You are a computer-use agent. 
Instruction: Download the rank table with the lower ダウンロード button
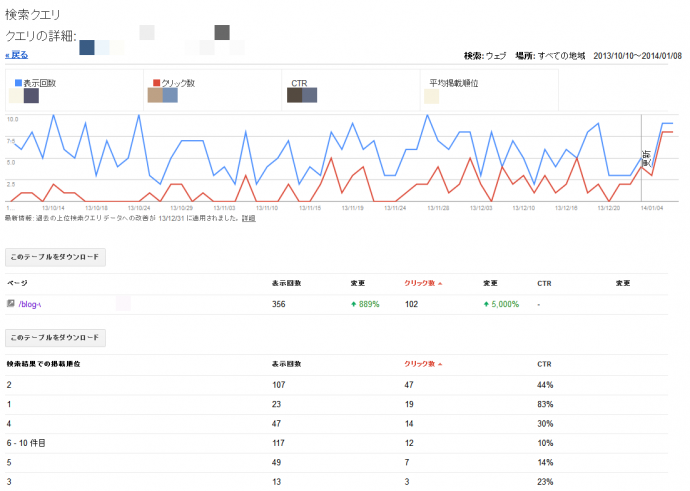click(55, 337)
